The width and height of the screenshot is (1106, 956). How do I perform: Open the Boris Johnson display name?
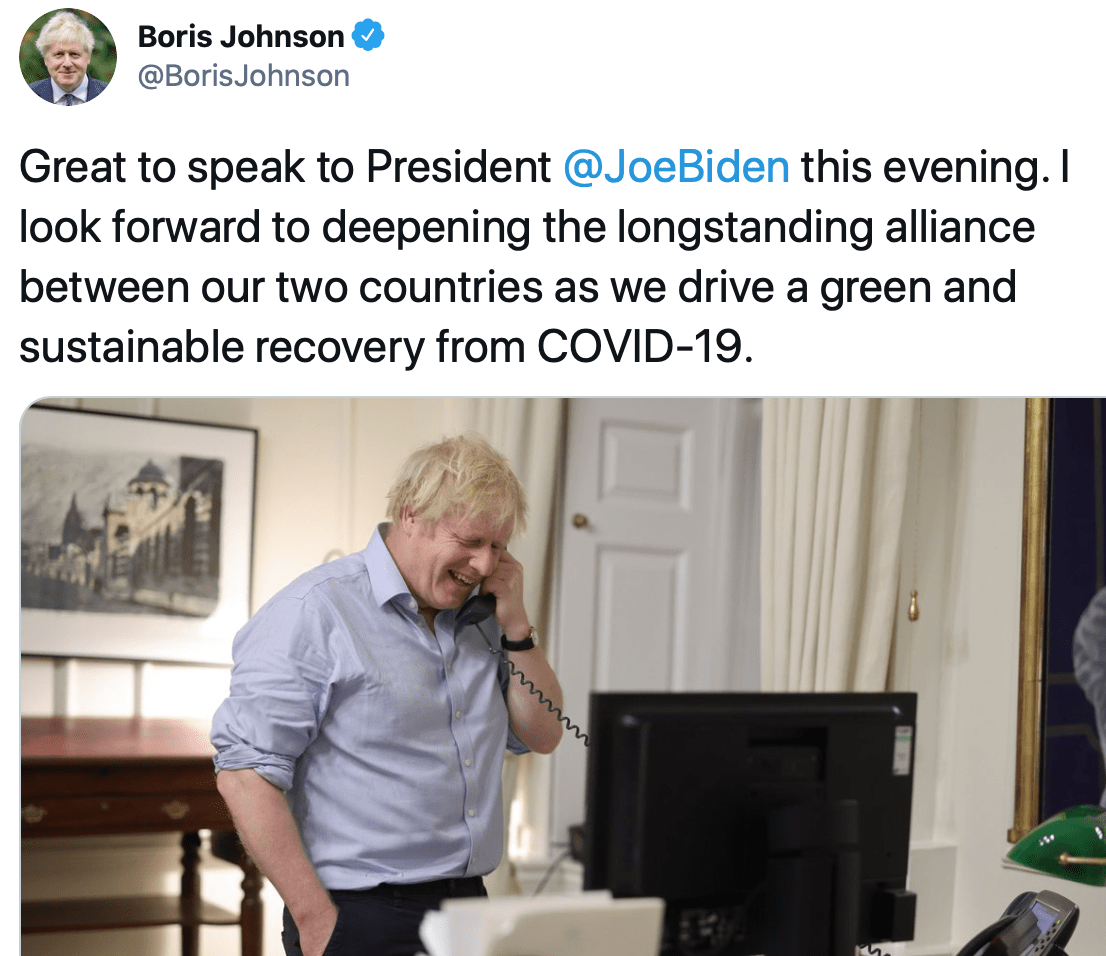(241, 37)
